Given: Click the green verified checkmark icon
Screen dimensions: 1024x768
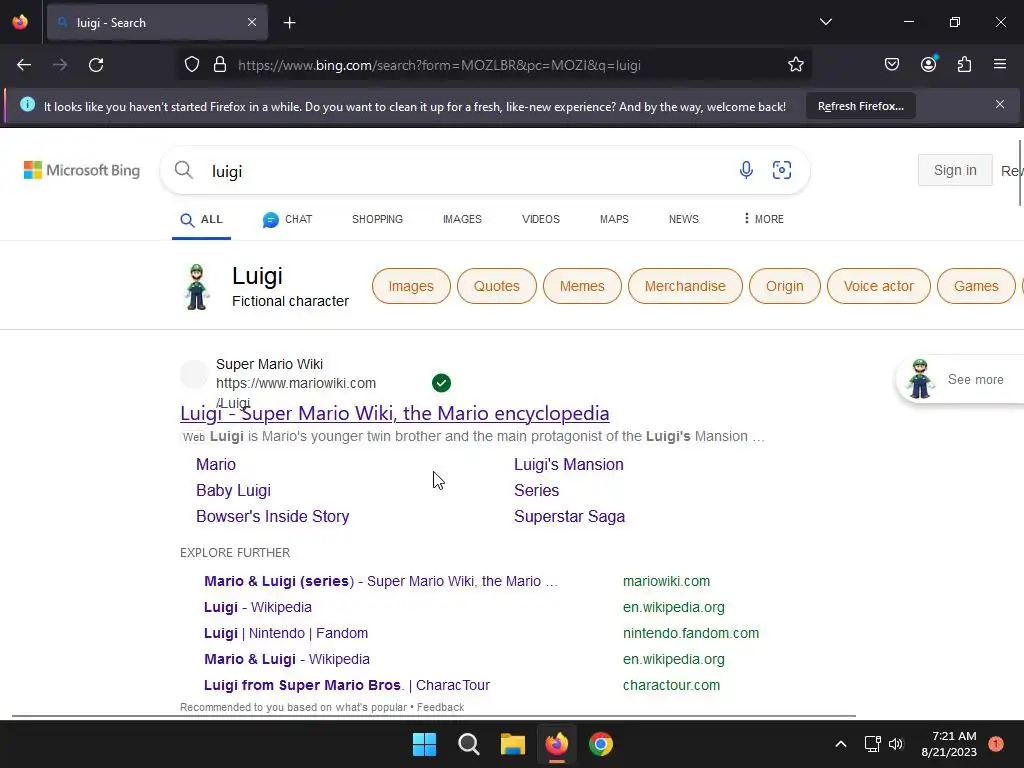Looking at the screenshot, I should click(x=441, y=383).
